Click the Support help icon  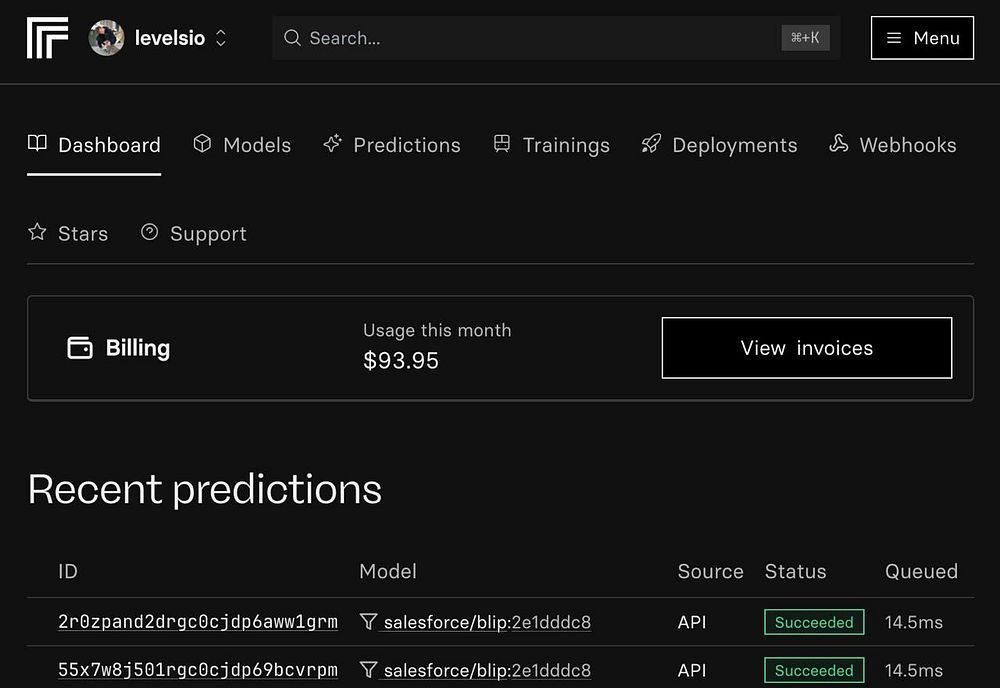click(x=149, y=232)
